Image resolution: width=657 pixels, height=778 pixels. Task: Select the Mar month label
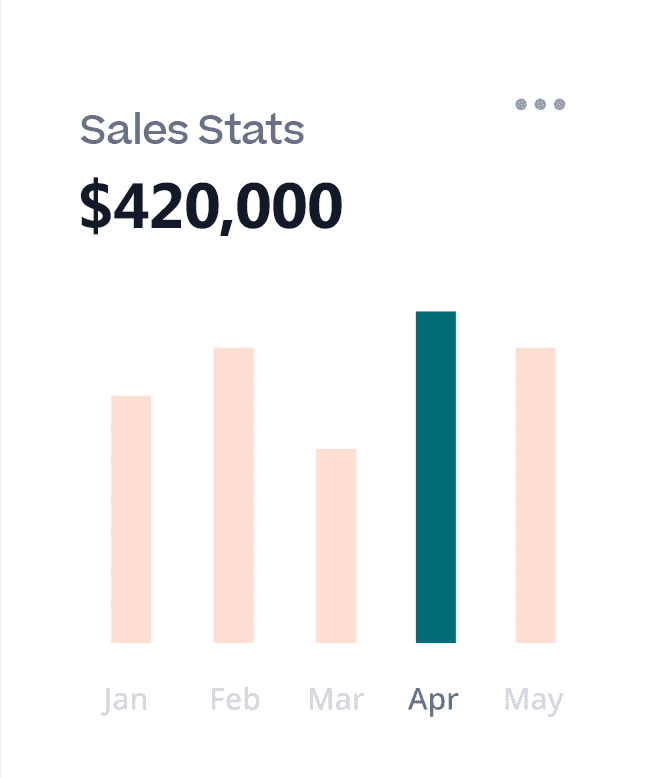coord(336,699)
